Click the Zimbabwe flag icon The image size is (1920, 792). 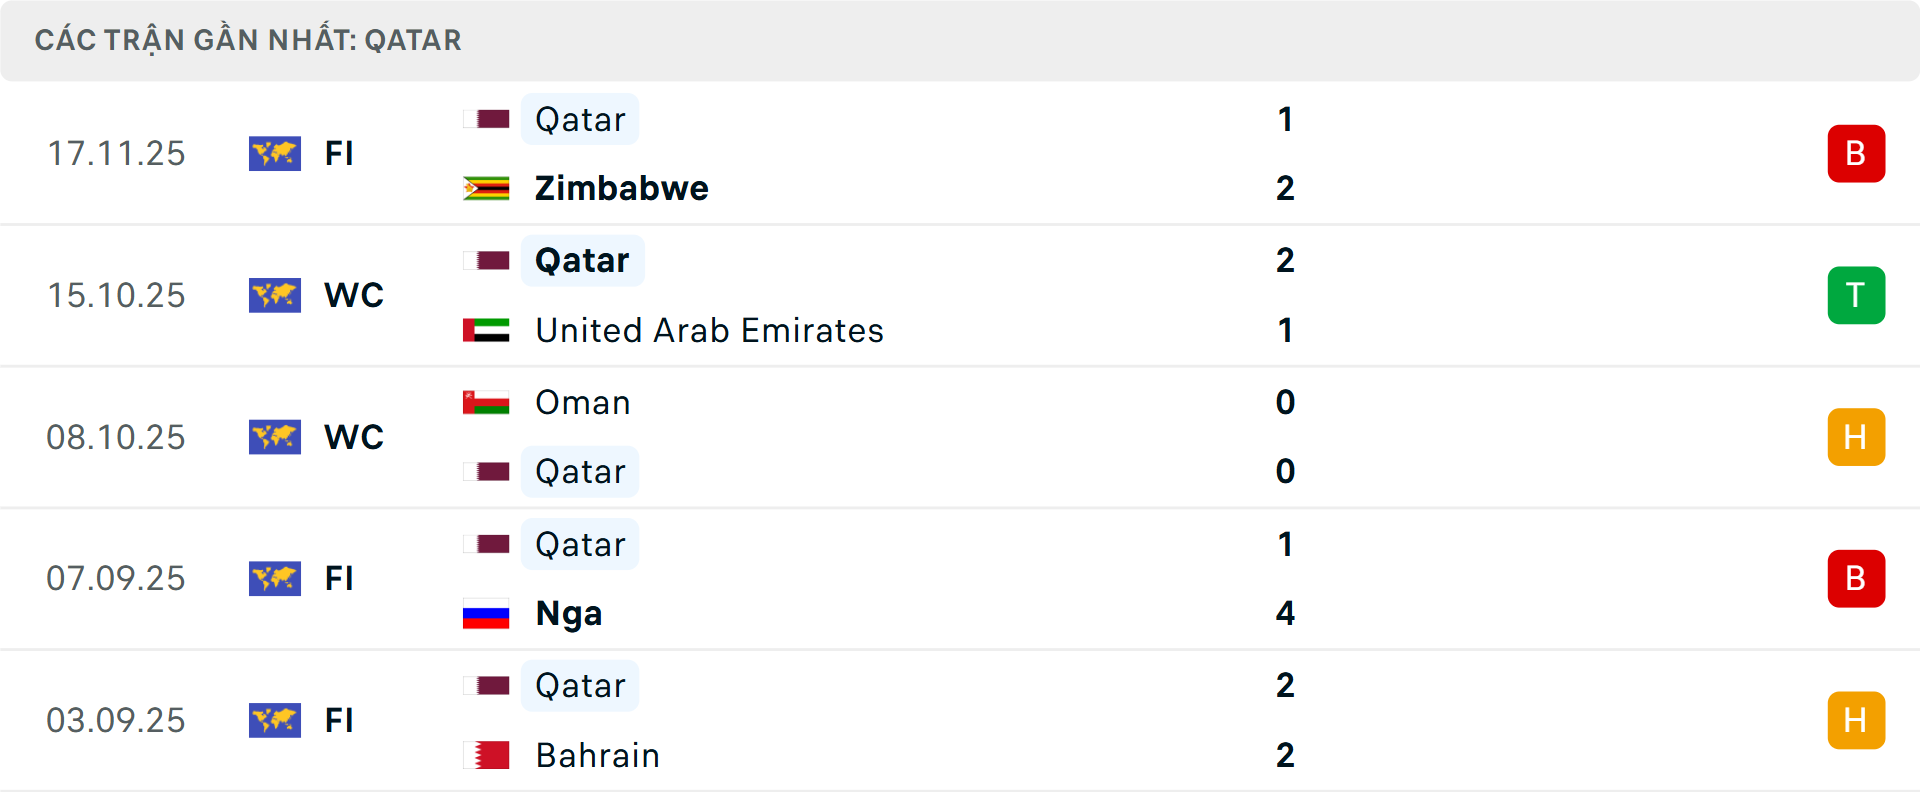point(486,188)
